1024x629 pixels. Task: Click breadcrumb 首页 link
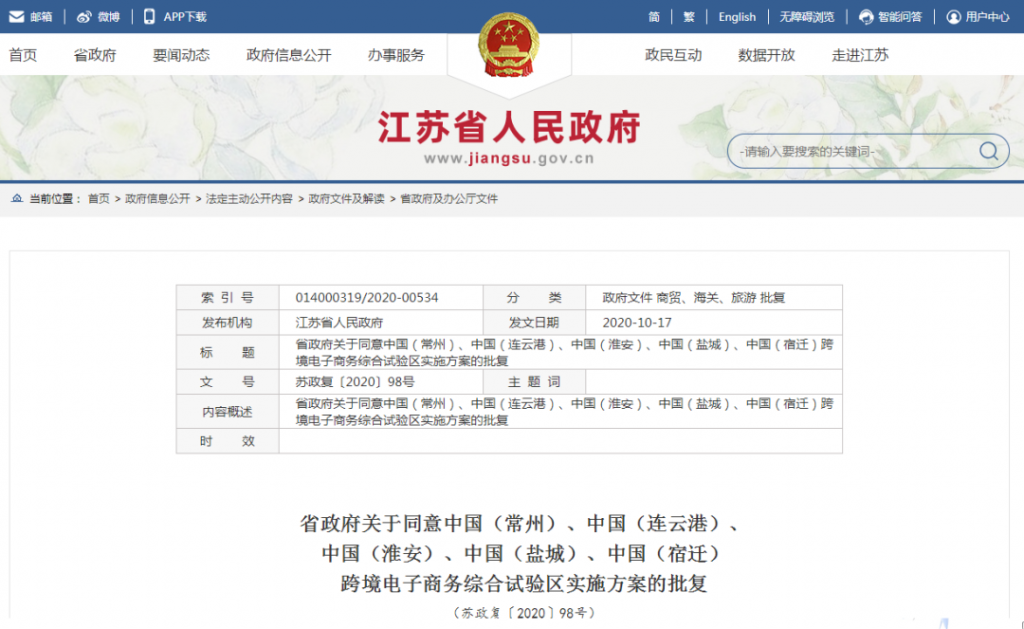[x=99, y=199]
